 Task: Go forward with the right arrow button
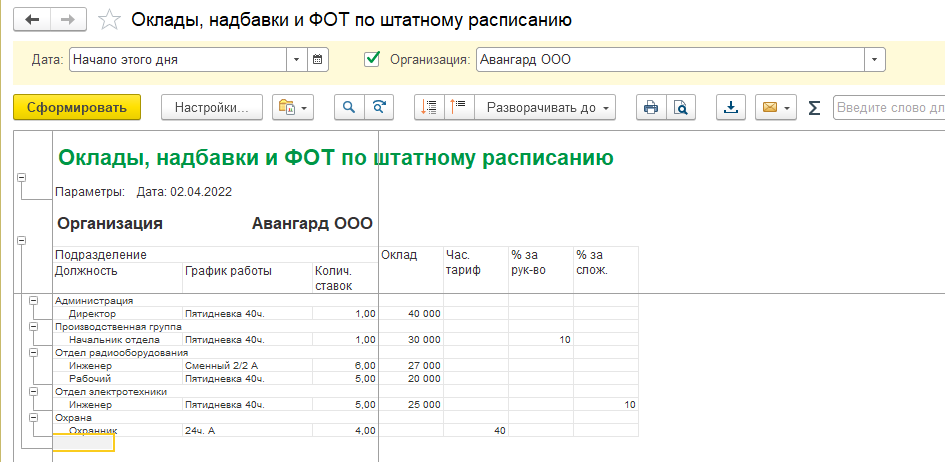point(68,19)
